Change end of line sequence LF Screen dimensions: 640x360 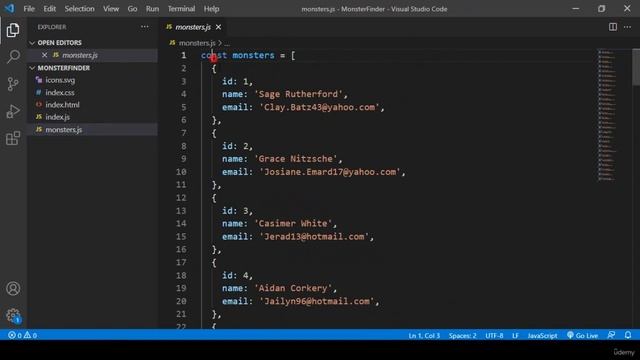click(516, 335)
